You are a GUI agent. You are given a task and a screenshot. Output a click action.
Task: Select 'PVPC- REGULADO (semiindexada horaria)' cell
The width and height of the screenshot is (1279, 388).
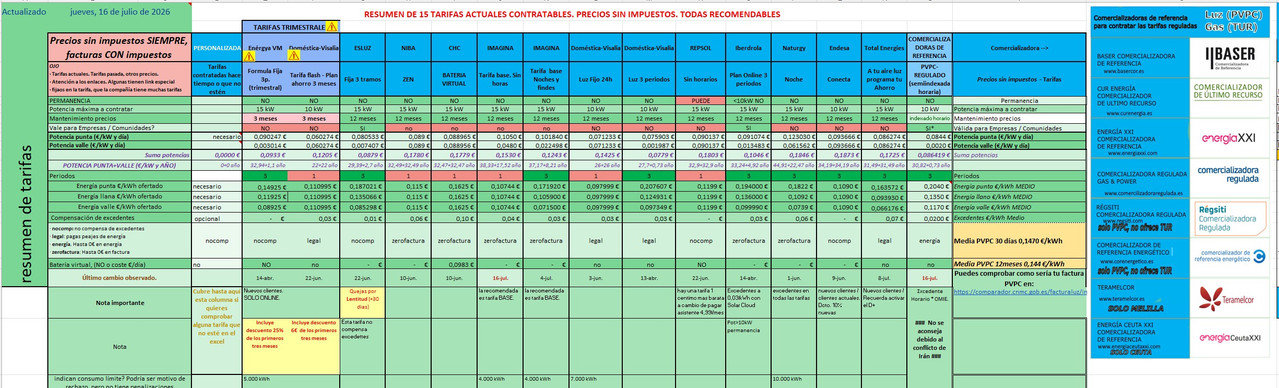[929, 79]
